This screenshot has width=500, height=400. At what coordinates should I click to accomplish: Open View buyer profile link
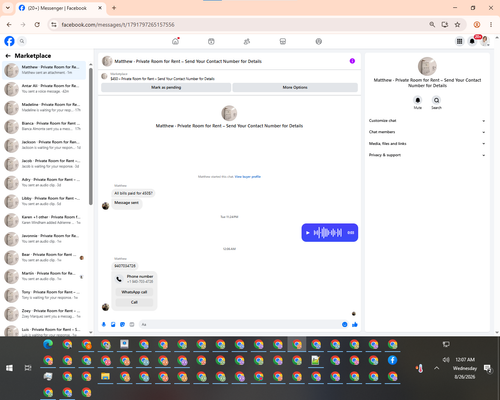point(248,177)
